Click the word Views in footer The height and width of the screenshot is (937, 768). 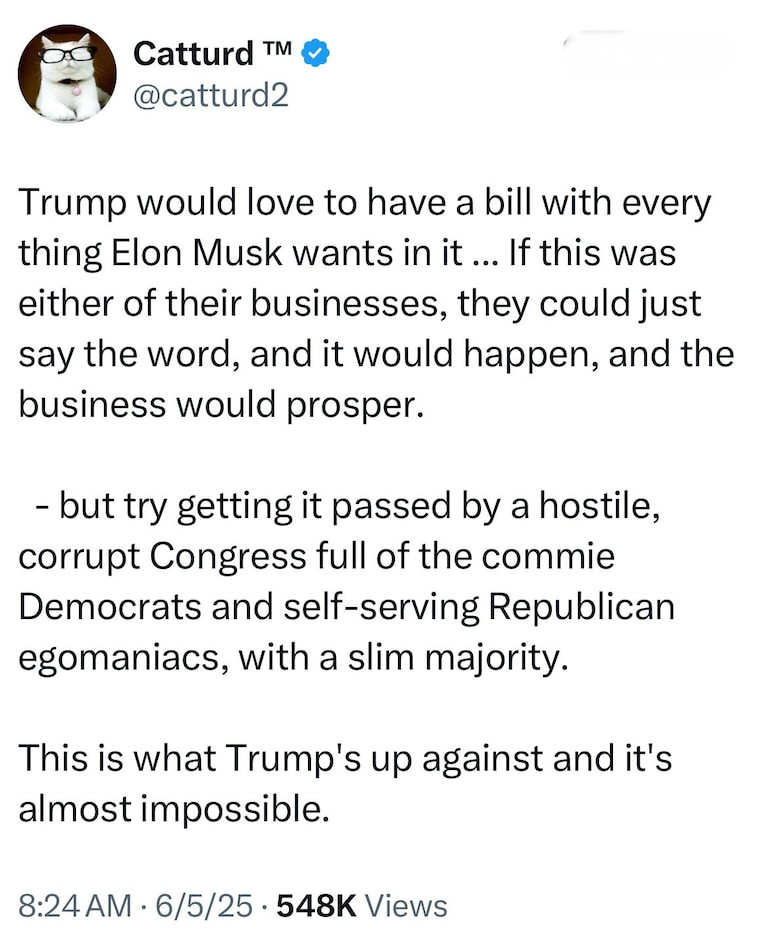(406, 906)
